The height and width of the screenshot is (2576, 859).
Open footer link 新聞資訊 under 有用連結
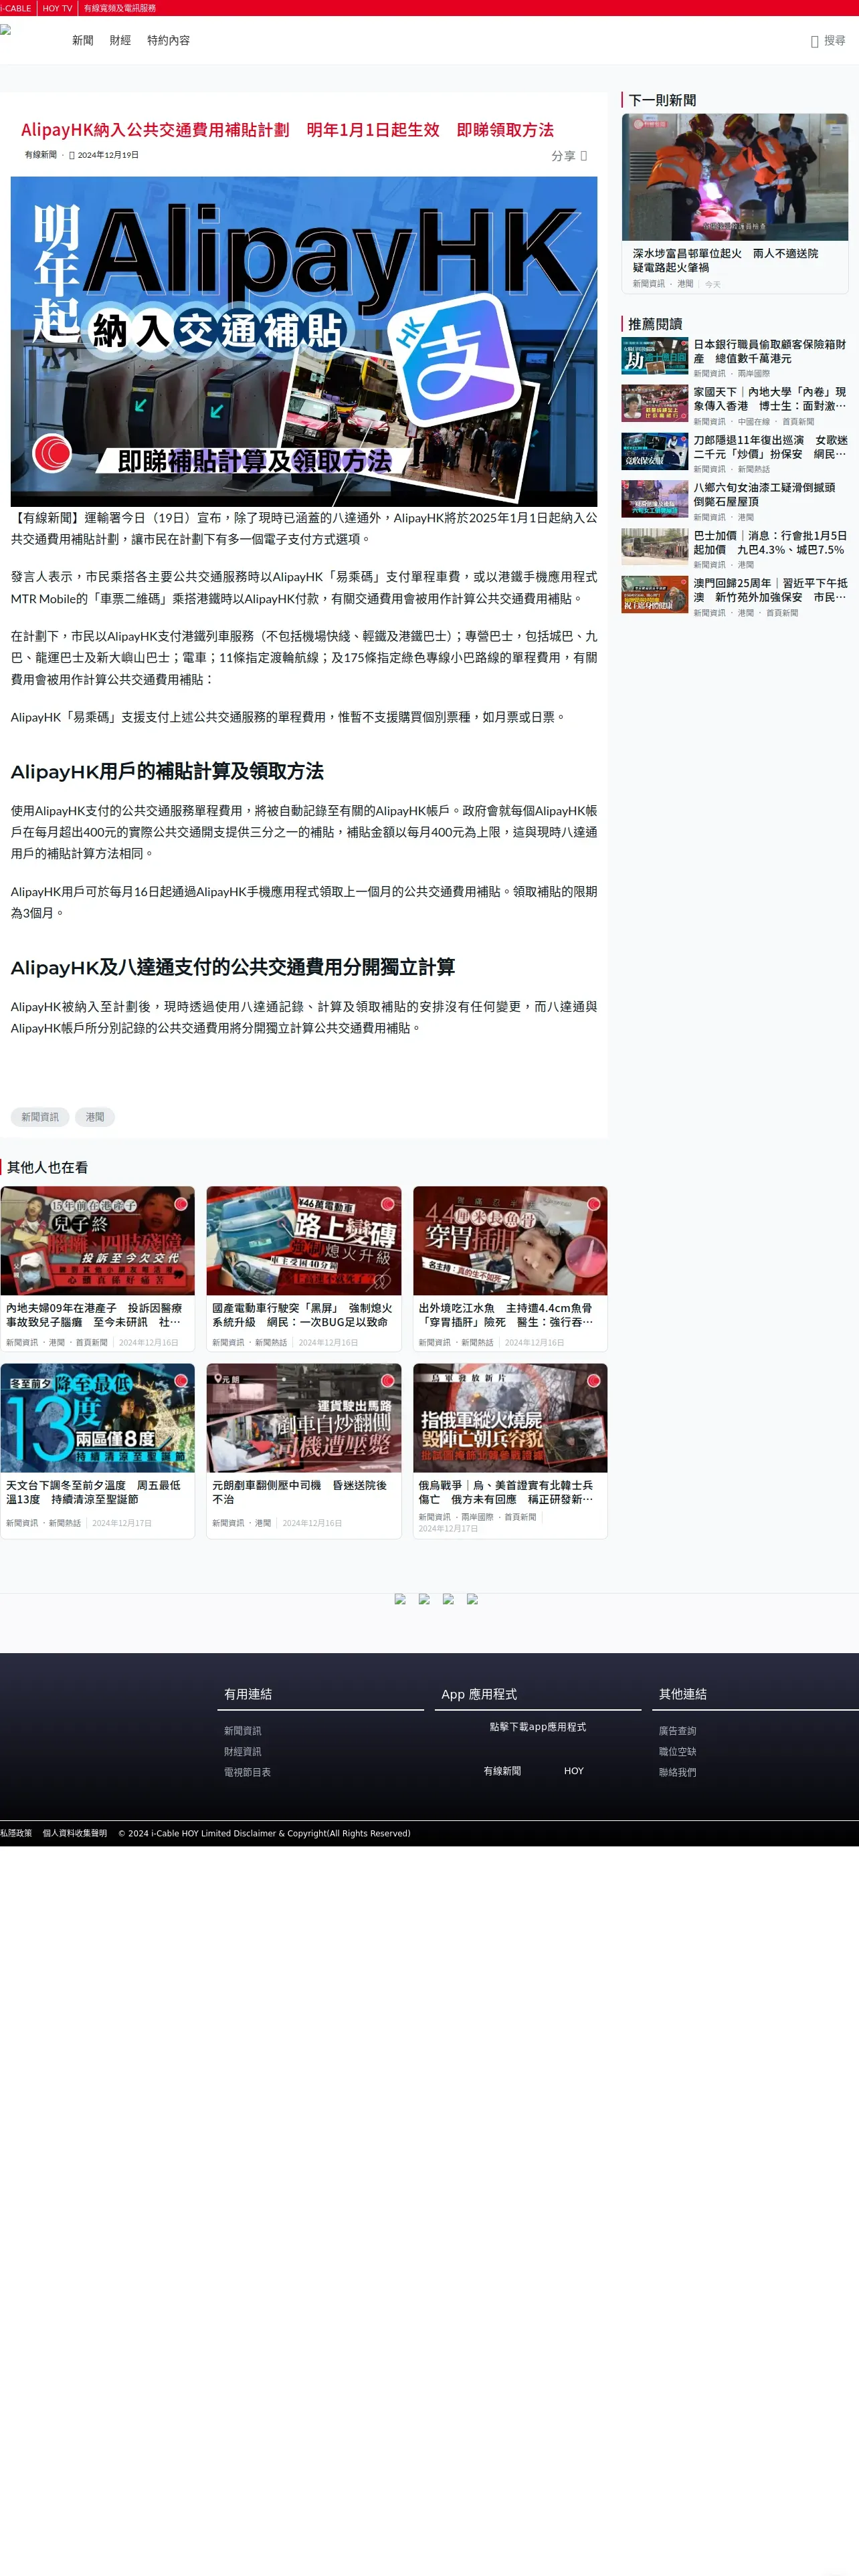[x=242, y=1731]
